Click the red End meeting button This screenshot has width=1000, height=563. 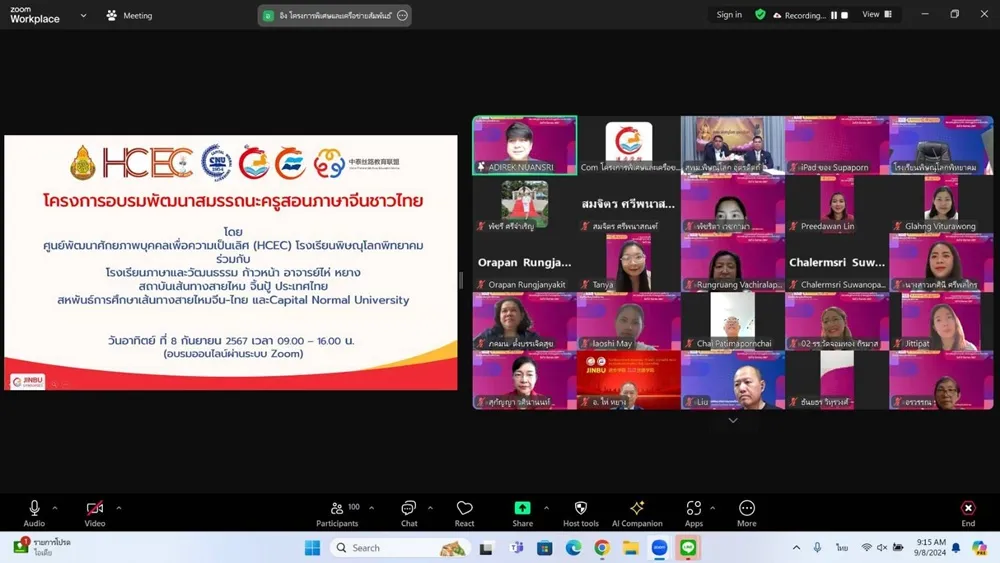coord(968,513)
